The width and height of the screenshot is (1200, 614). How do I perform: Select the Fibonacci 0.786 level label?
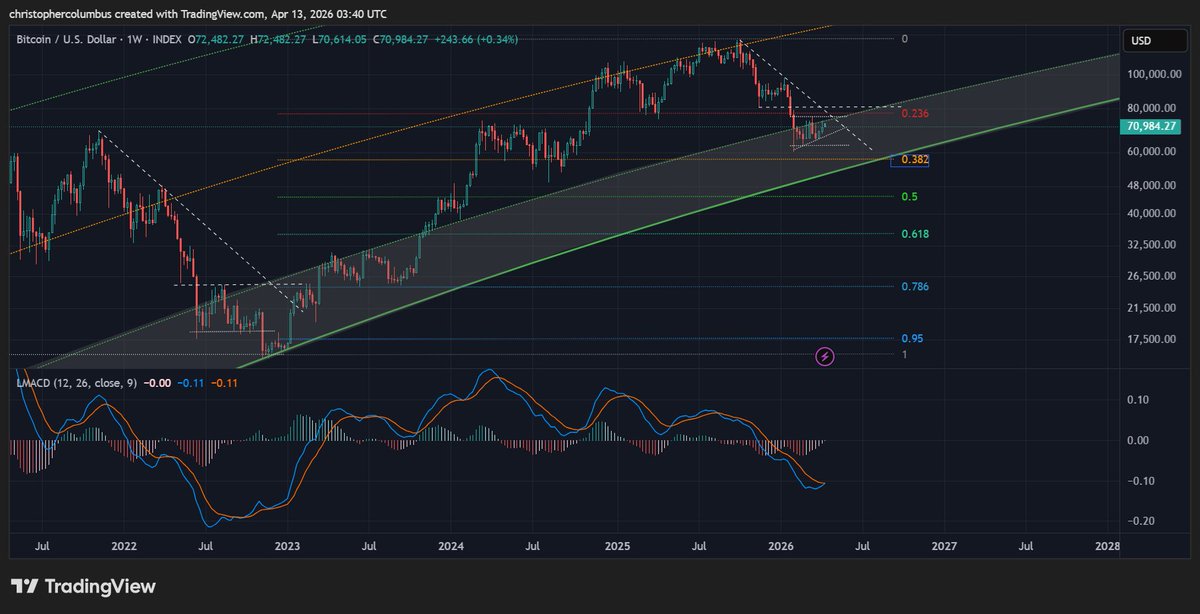click(x=916, y=287)
